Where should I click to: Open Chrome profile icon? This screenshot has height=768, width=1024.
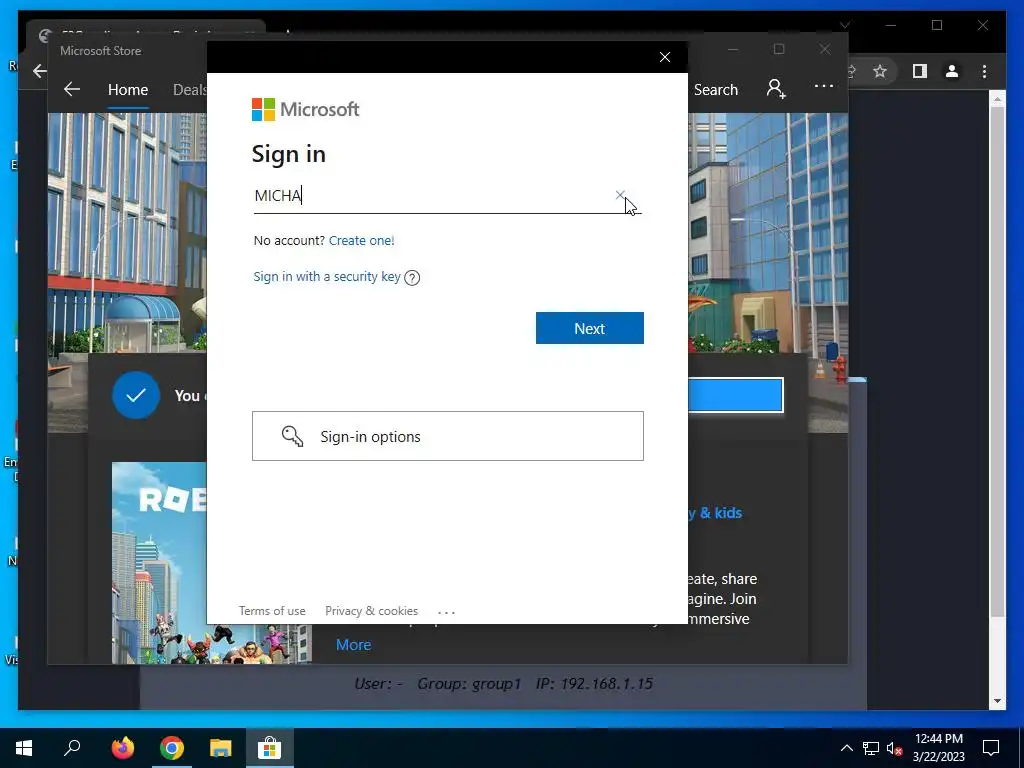[x=952, y=71]
